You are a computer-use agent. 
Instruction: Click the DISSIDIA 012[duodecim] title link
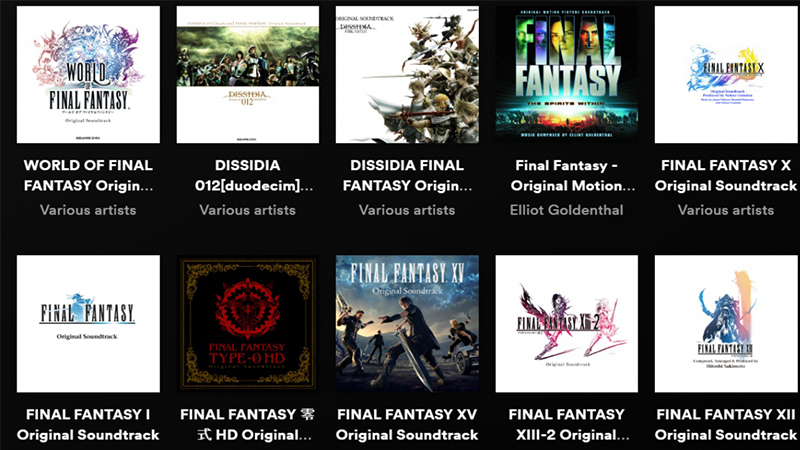[x=248, y=176]
